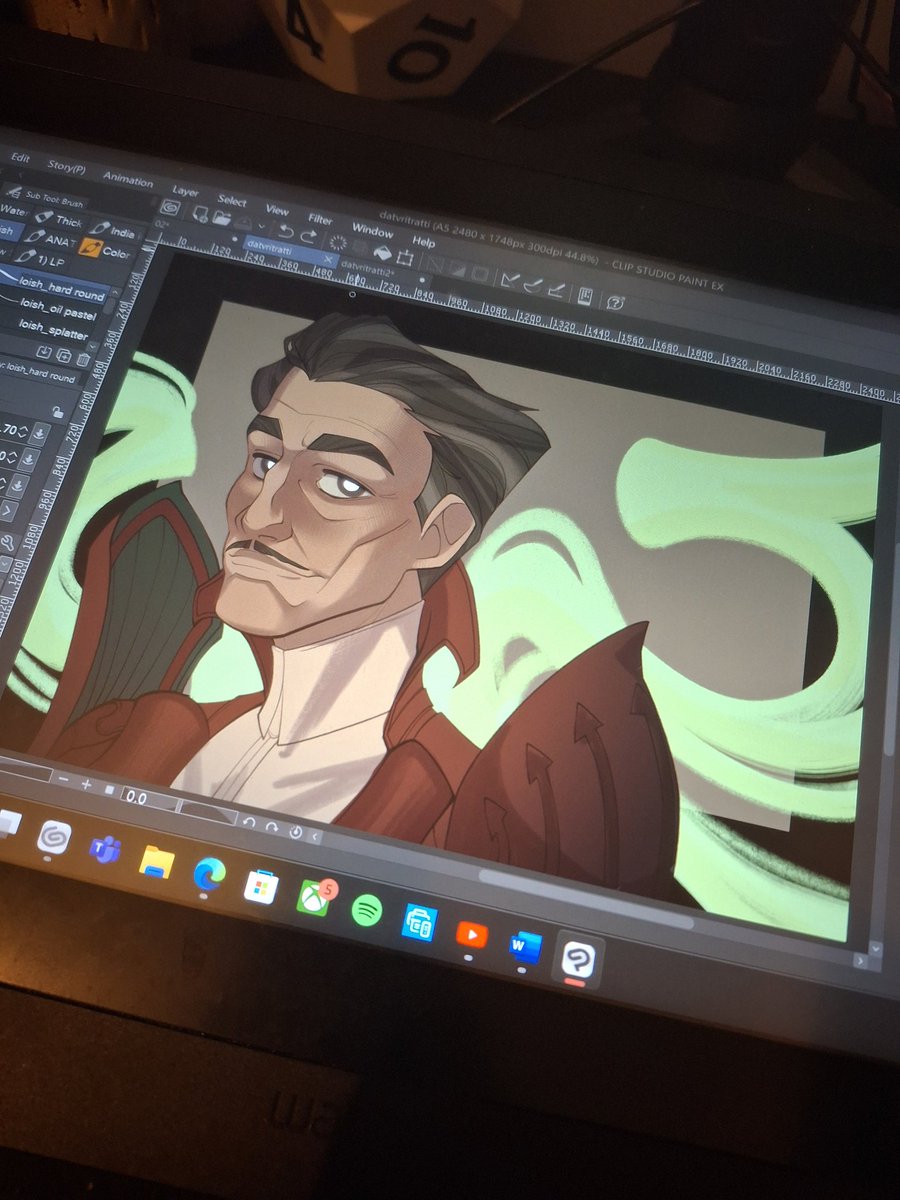Viewport: 900px width, 1200px height.
Task: Rotate canvas left icon below canvas
Action: [x=249, y=822]
